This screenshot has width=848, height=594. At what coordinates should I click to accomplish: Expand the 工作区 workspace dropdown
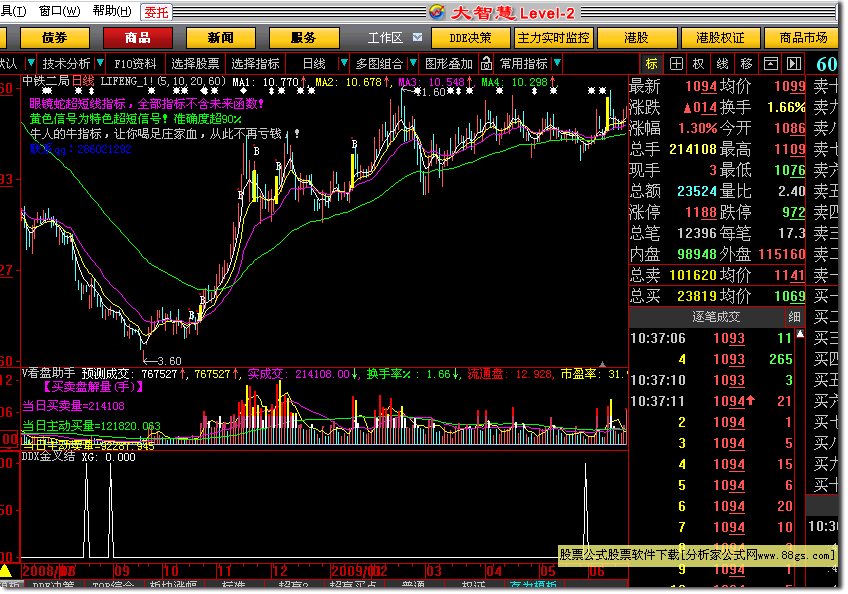pos(418,37)
